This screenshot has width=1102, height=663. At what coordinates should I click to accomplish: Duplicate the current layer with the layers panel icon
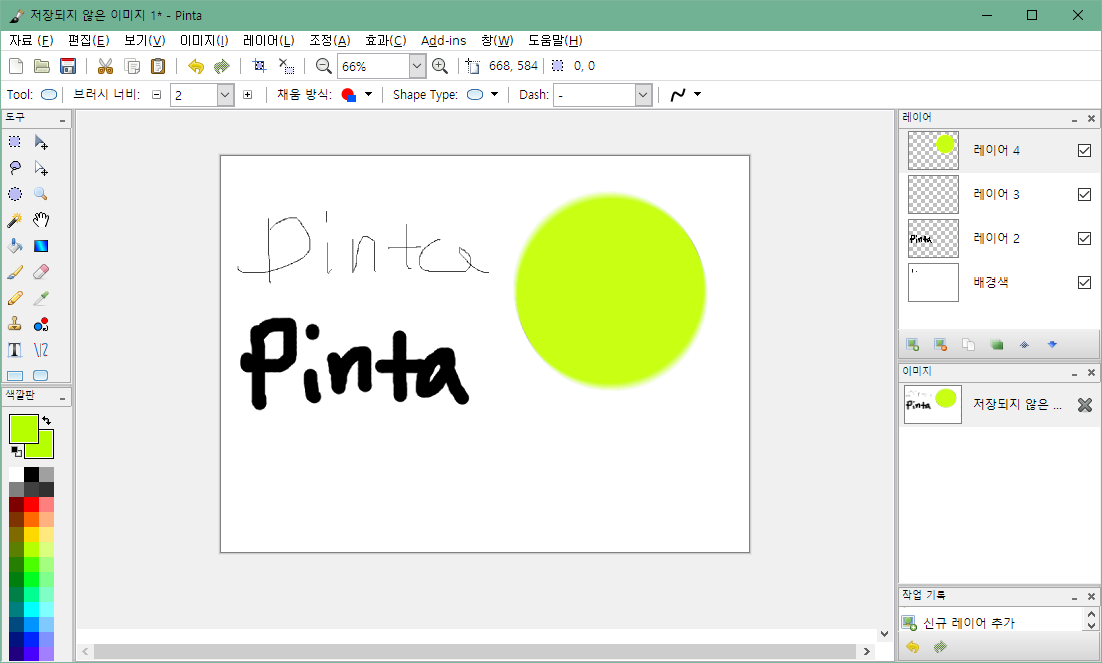click(968, 345)
